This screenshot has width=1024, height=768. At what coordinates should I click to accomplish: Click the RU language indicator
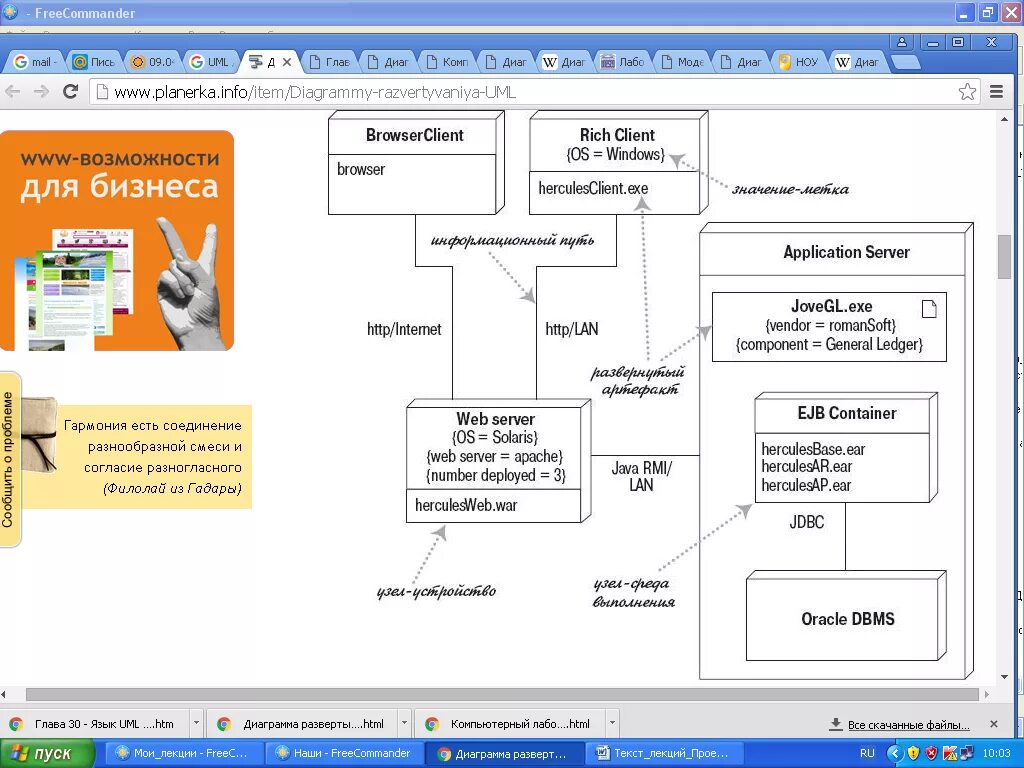click(x=867, y=753)
